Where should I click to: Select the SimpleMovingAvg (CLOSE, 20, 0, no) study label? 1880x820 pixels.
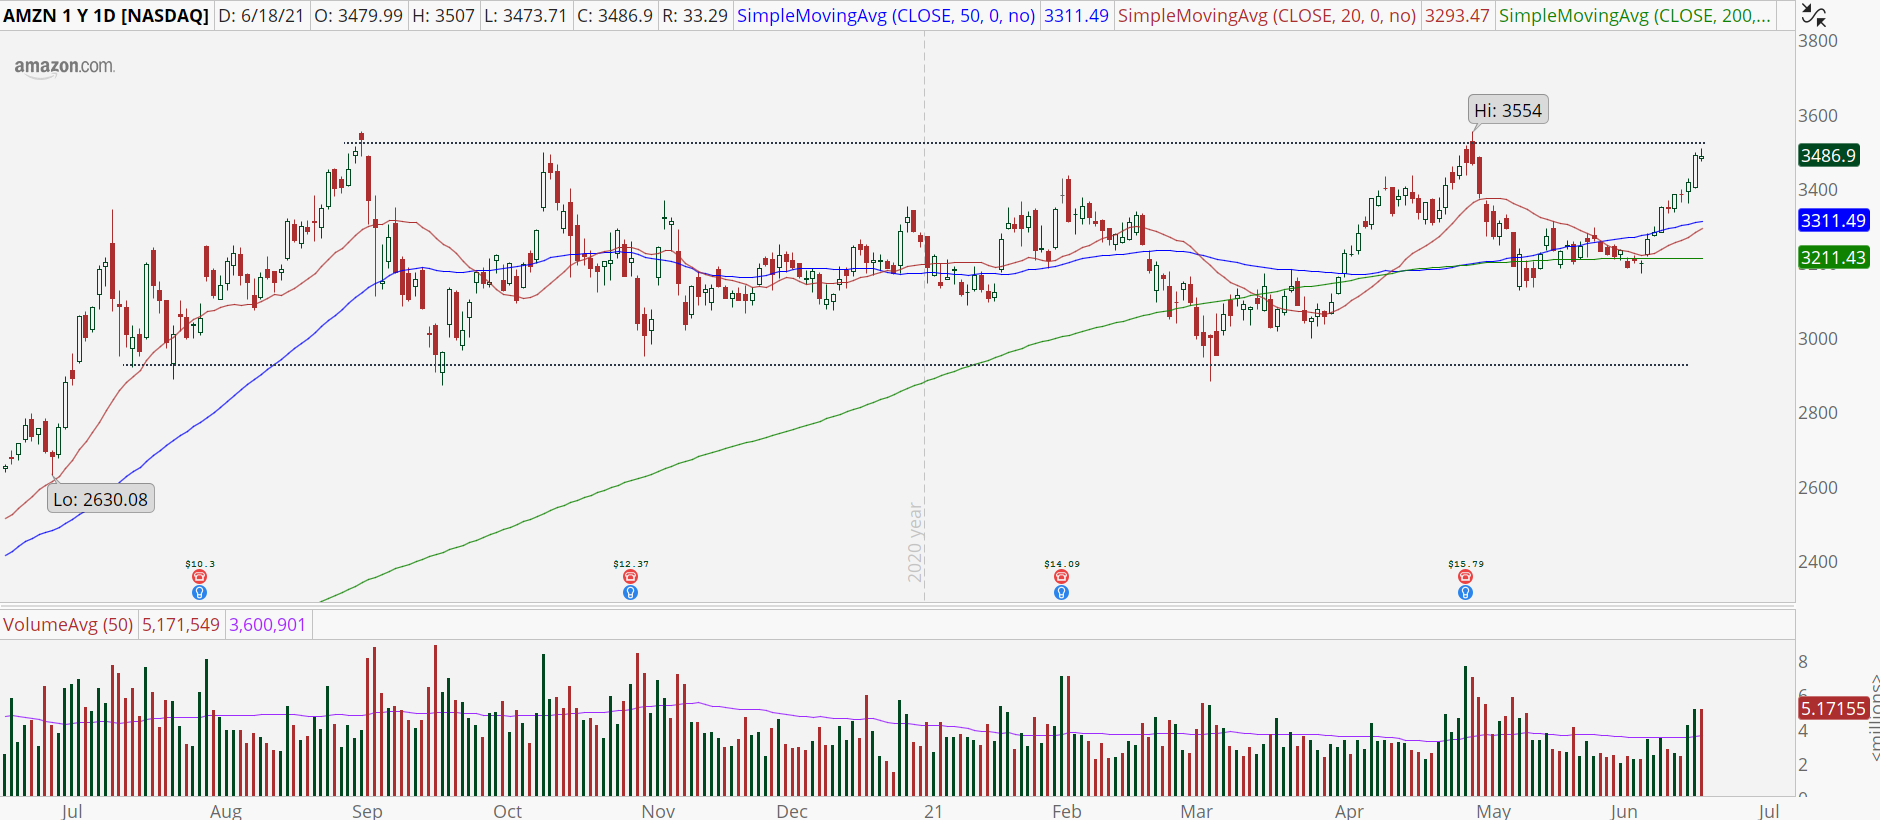coord(1267,16)
